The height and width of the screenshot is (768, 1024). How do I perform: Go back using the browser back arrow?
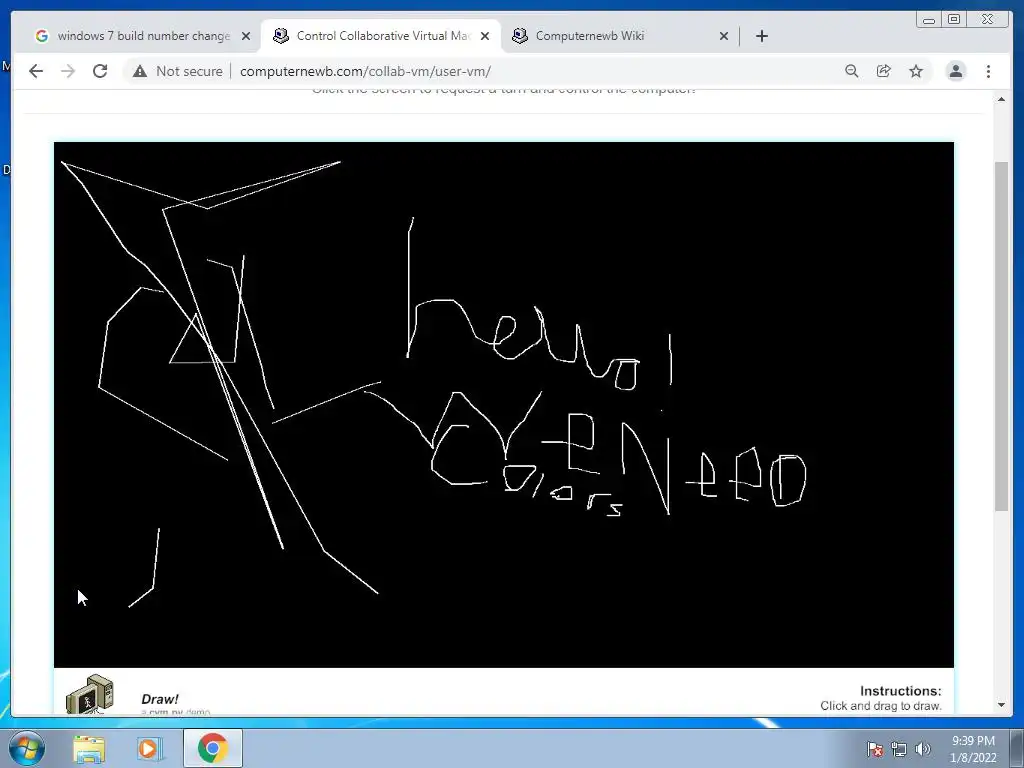(36, 71)
